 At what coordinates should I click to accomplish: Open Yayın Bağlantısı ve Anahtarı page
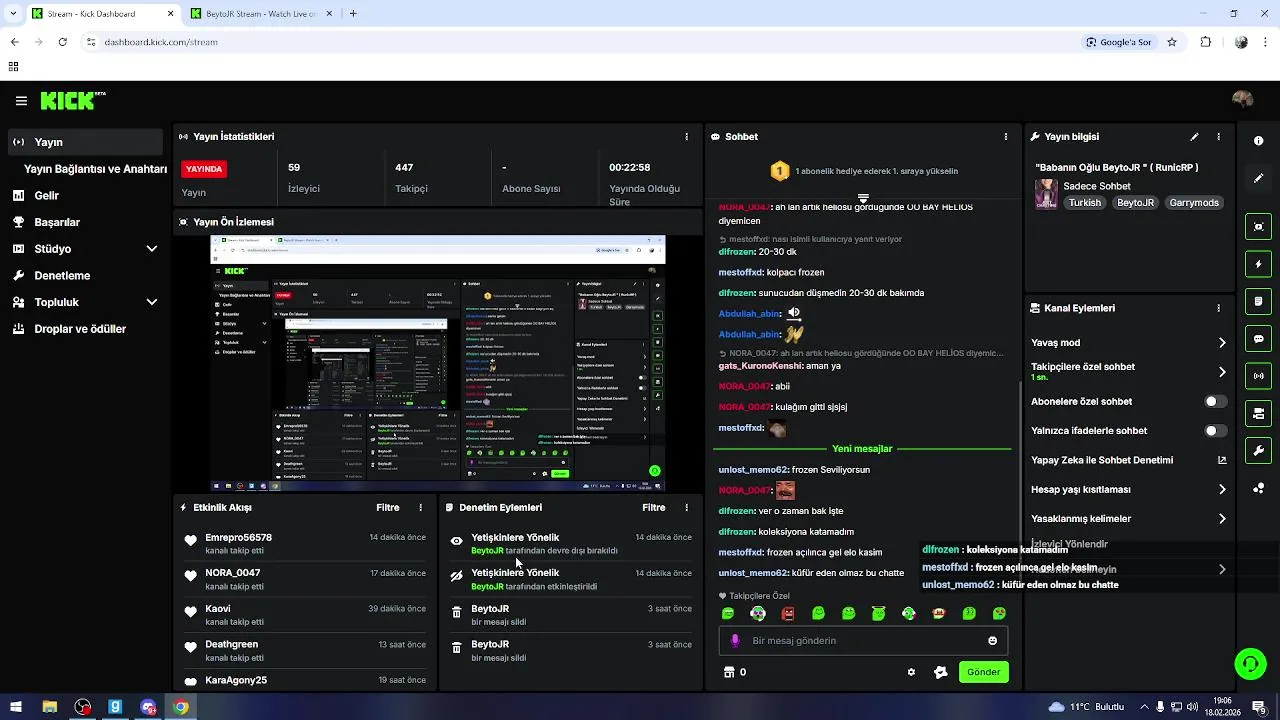click(95, 169)
